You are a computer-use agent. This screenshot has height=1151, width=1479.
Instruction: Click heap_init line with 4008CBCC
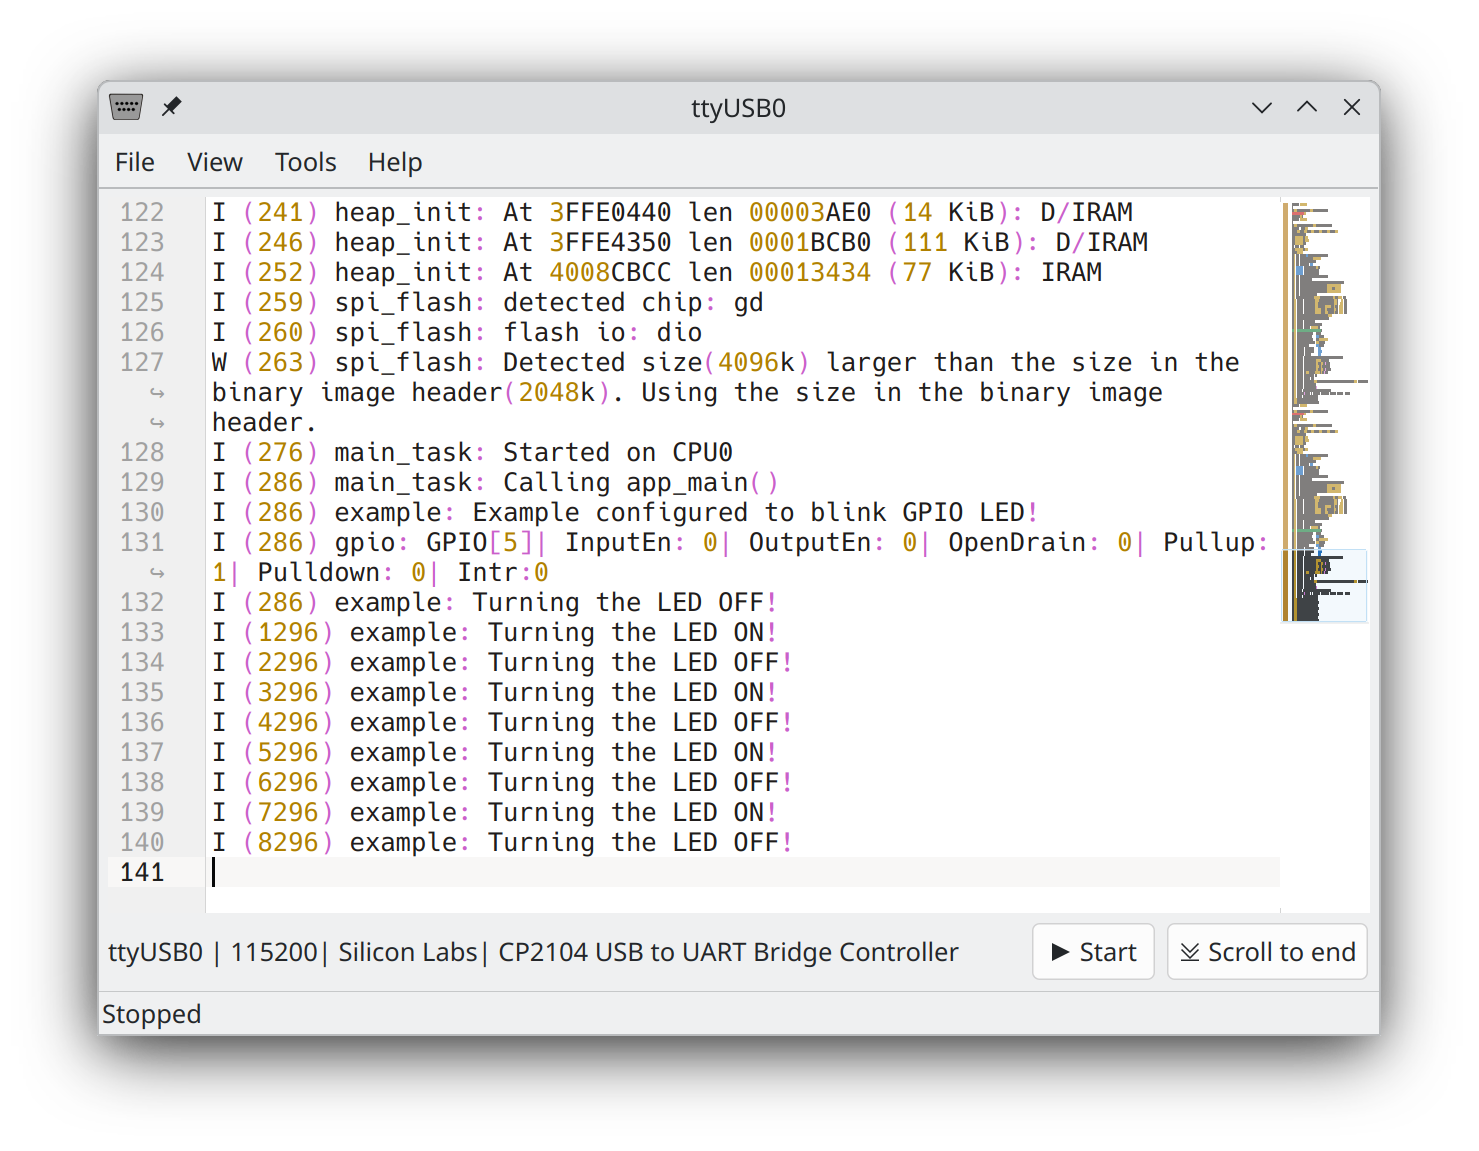657,272
